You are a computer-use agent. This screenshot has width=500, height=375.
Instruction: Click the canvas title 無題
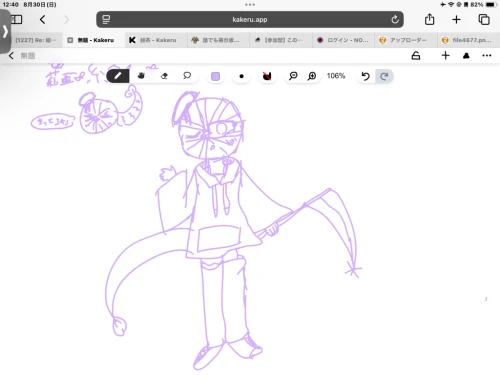pos(28,56)
